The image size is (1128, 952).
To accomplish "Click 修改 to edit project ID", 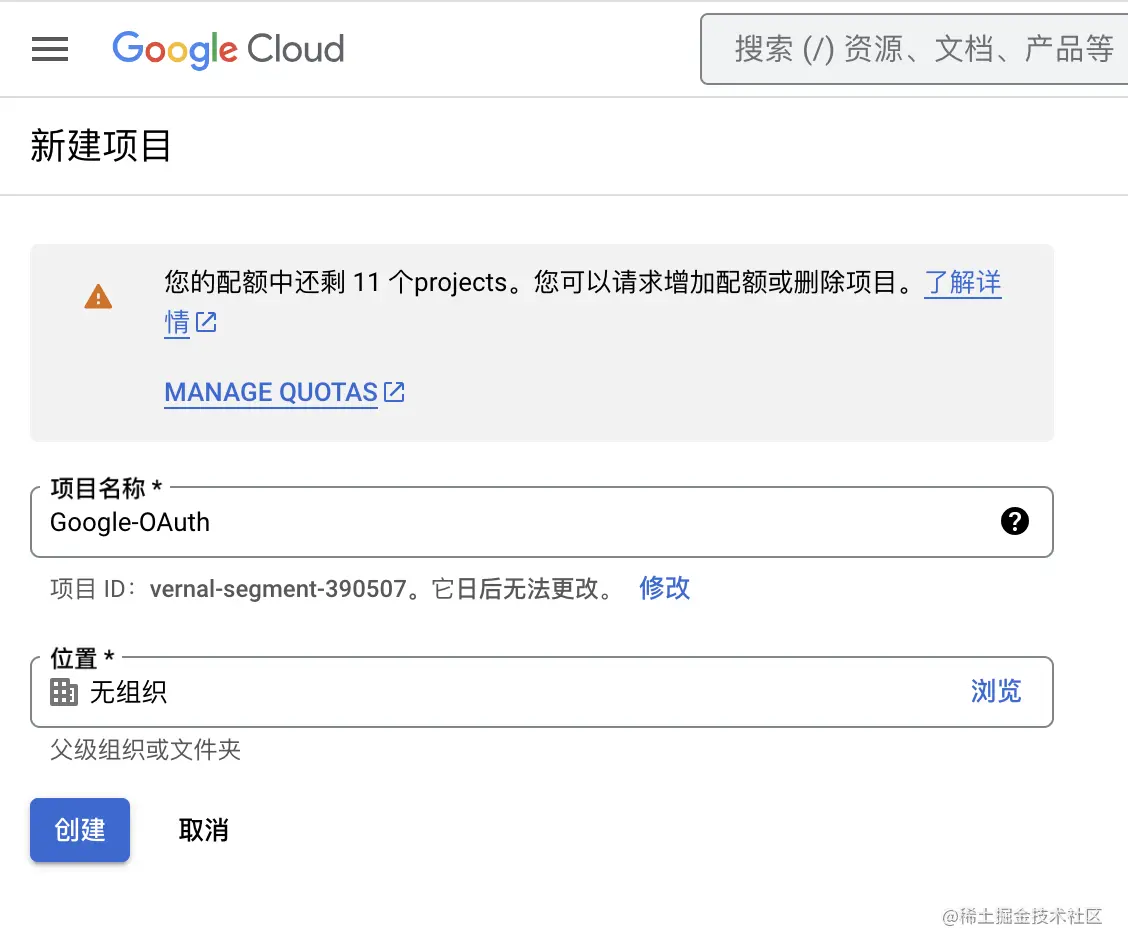I will tap(664, 588).
